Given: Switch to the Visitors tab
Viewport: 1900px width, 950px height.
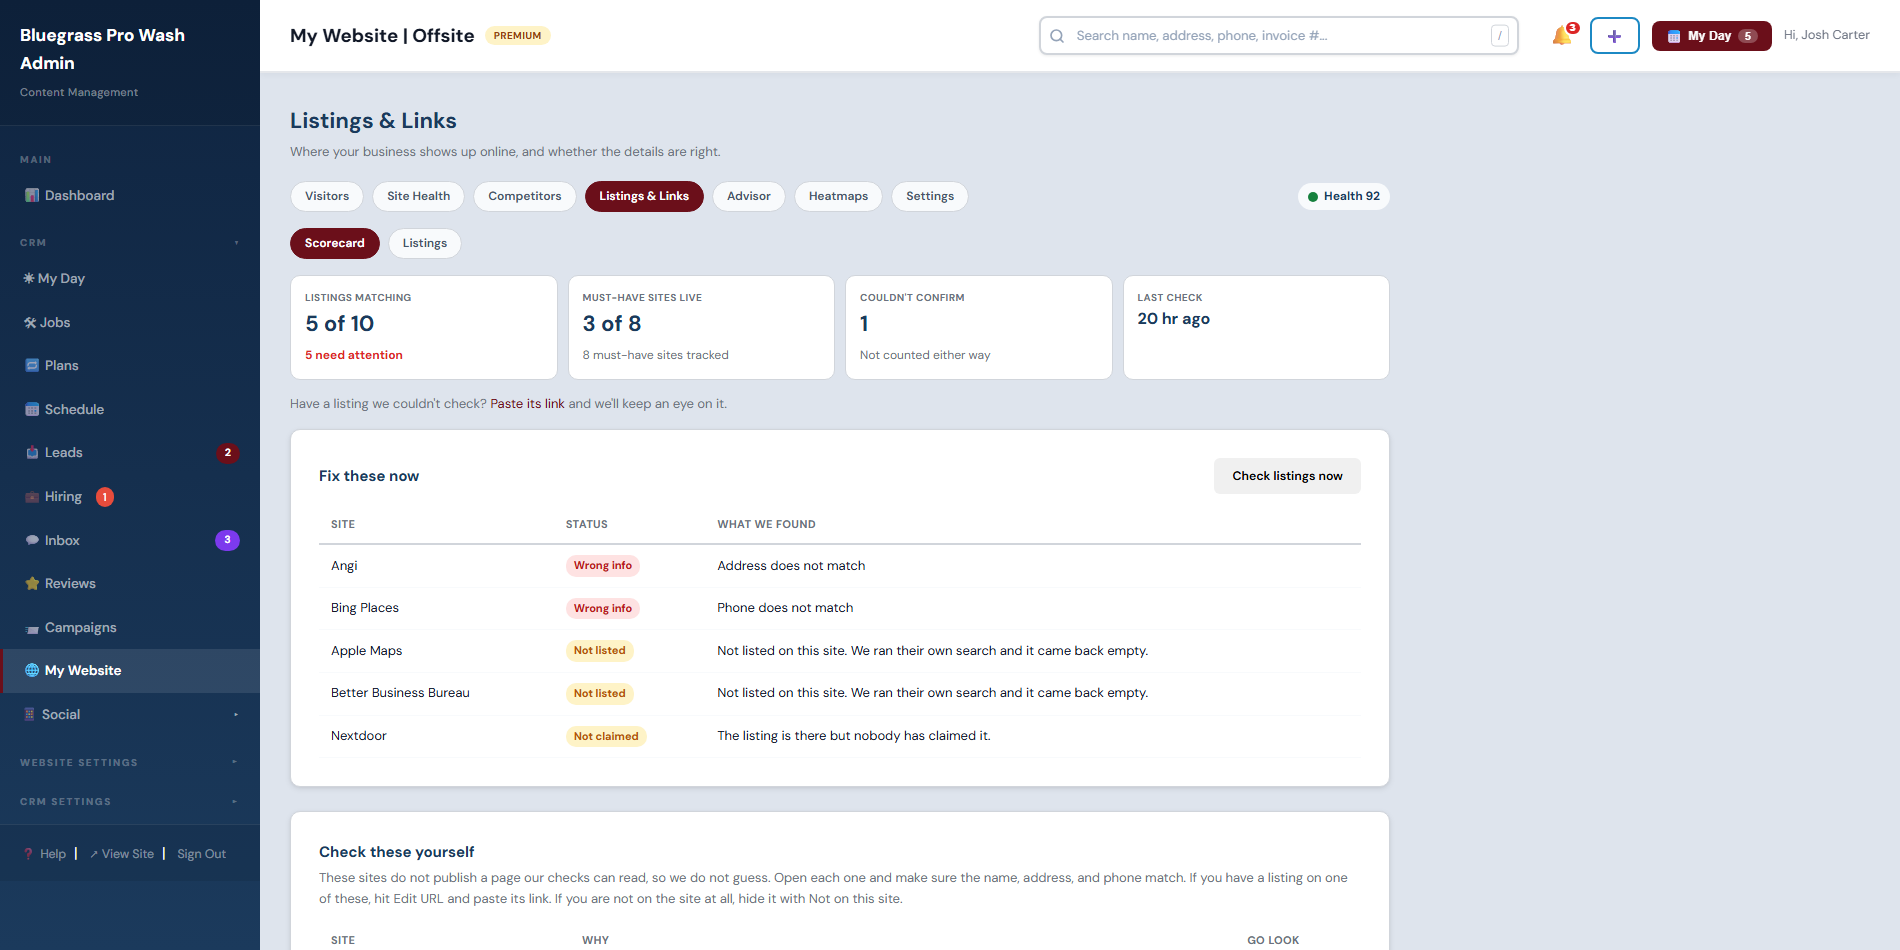Looking at the screenshot, I should click(327, 196).
